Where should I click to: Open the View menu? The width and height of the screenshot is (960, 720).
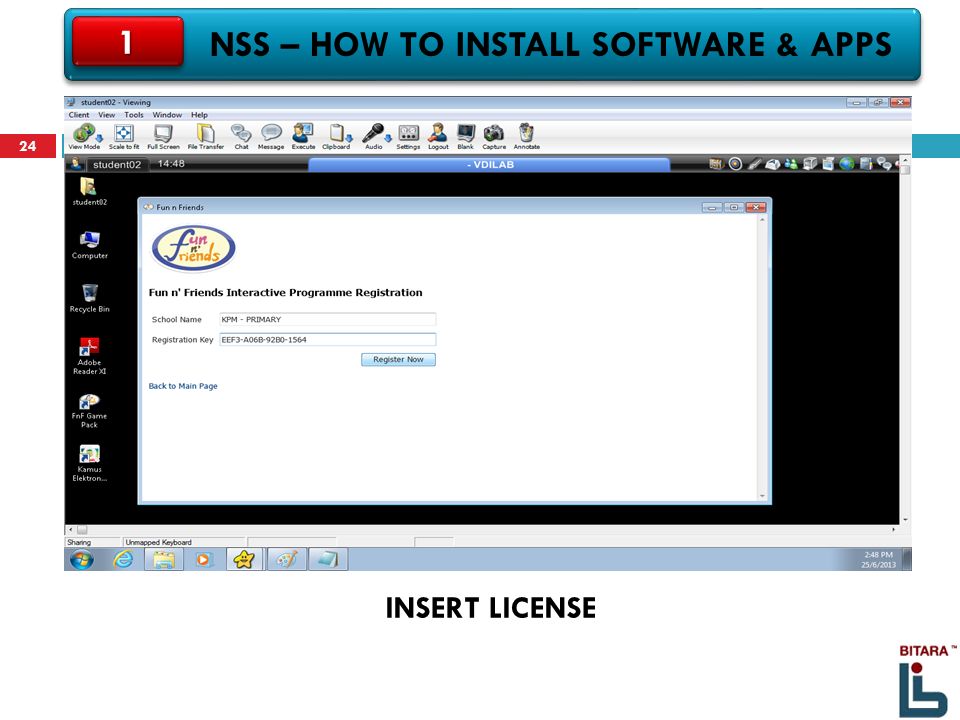107,115
